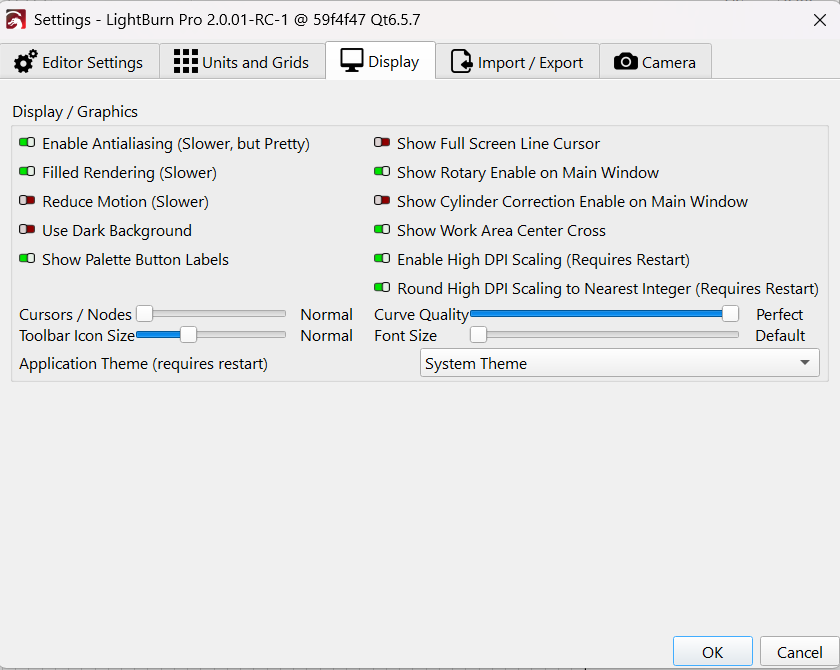Toggle Show Rotary Enable on Main Window
The width and height of the screenshot is (840, 670).
point(382,171)
